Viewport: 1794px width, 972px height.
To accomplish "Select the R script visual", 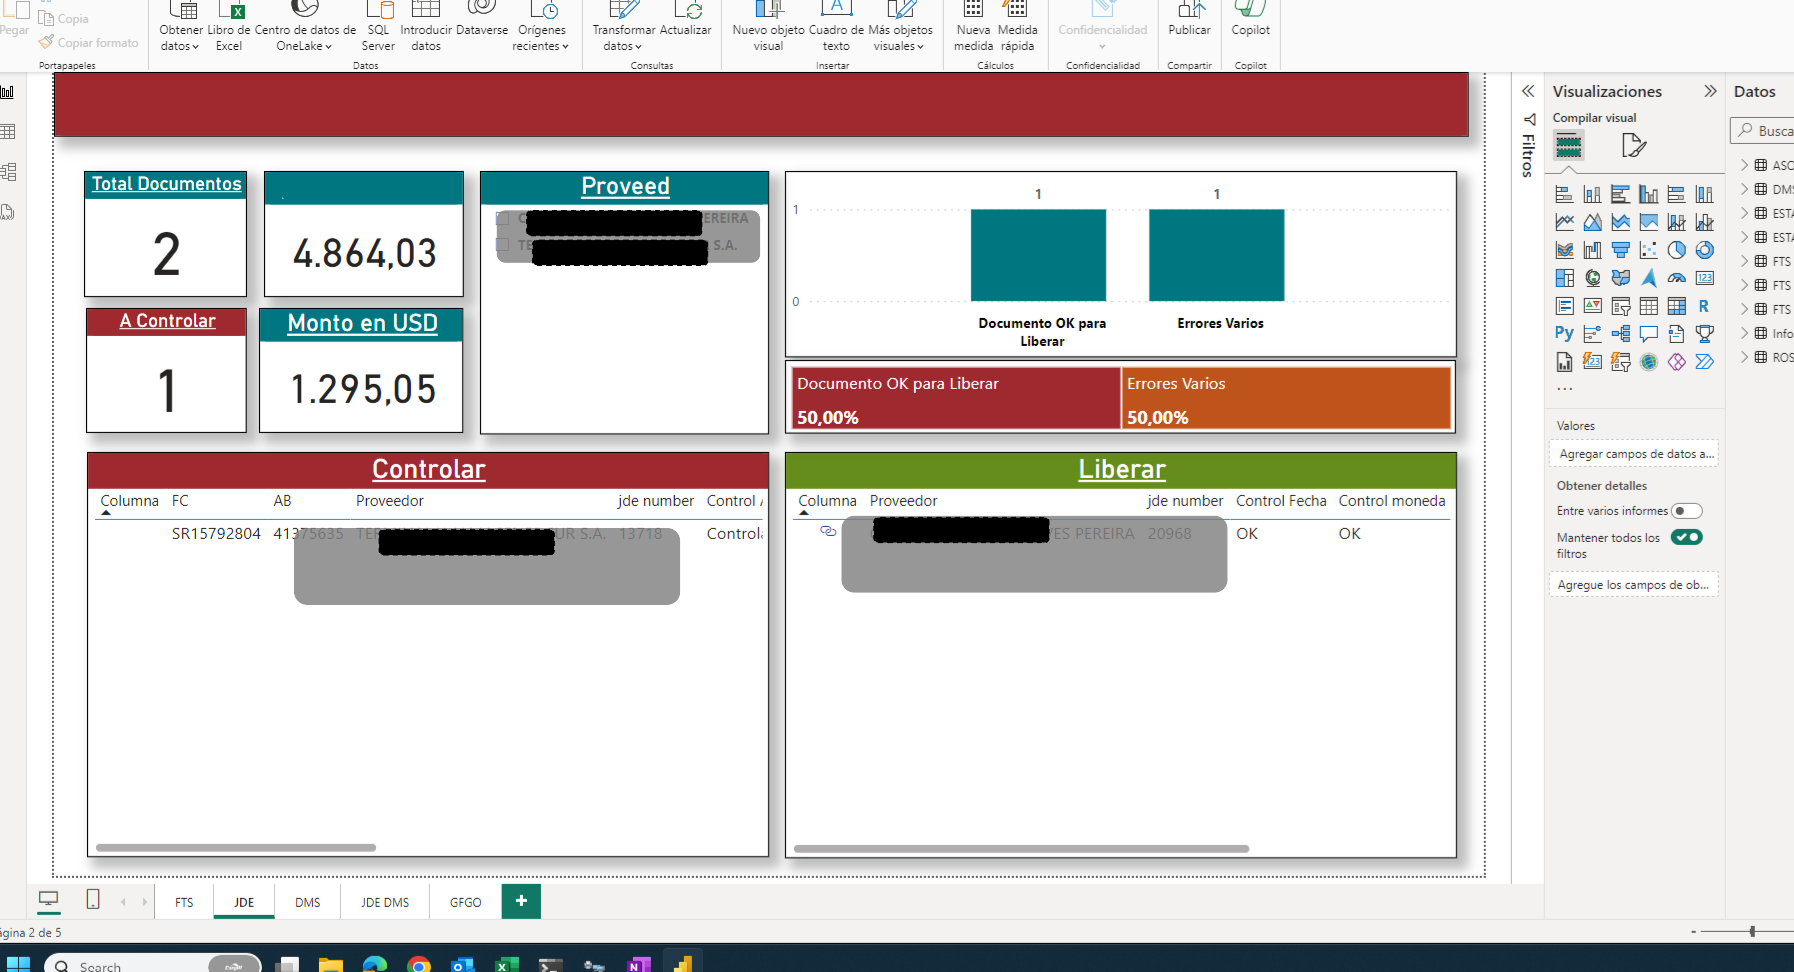I will coord(1703,306).
